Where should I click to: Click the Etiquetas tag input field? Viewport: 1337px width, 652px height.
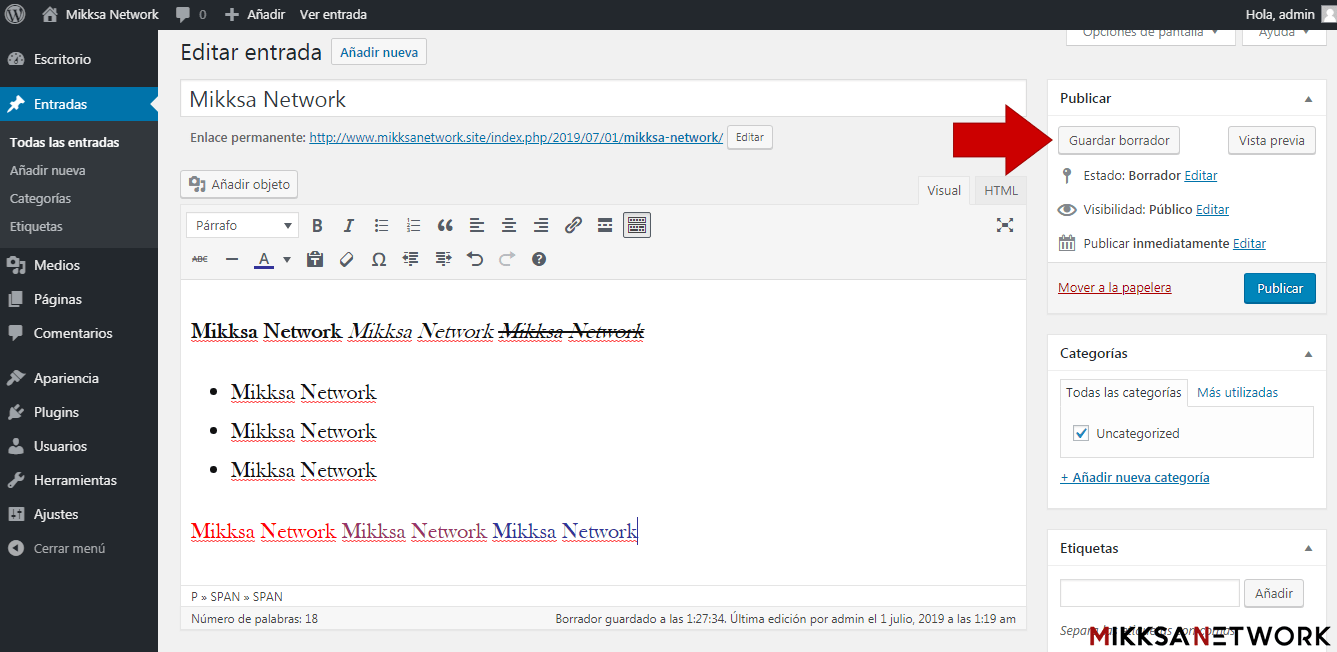[1149, 593]
